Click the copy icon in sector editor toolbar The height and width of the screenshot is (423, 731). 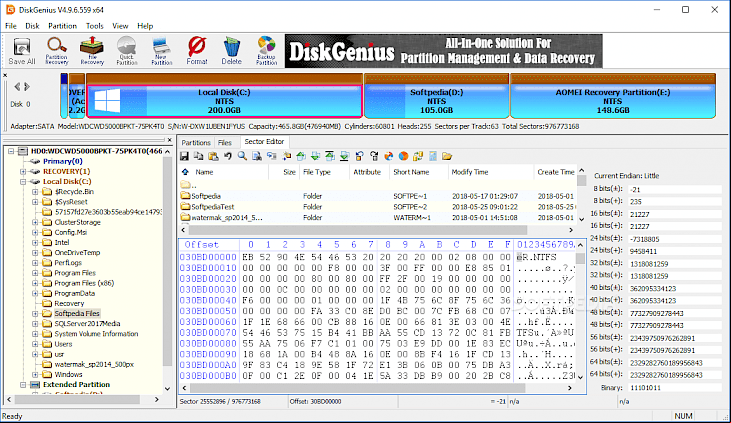tap(199, 156)
